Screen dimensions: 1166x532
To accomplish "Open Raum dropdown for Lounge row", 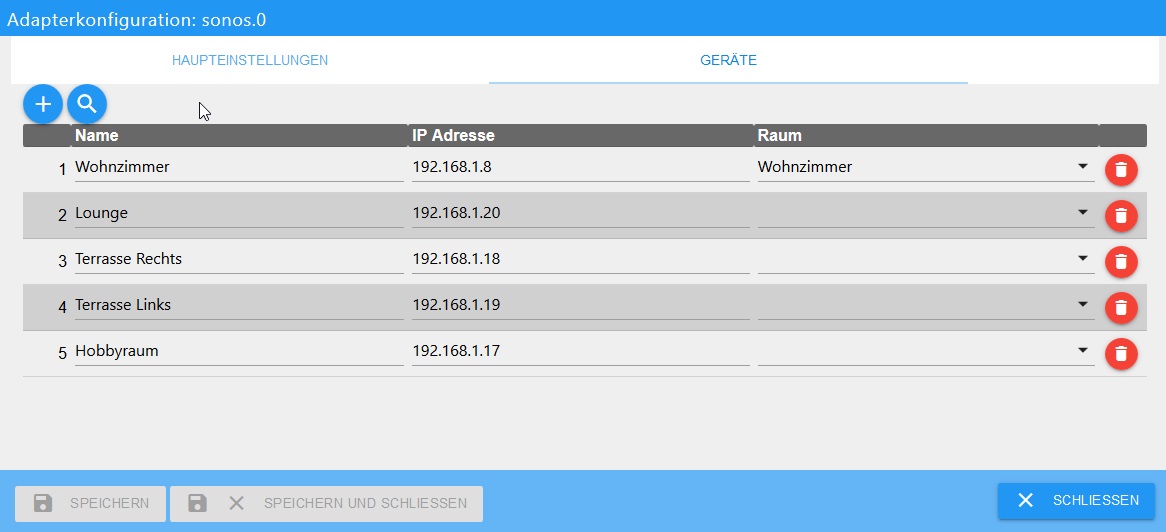I will [926, 214].
